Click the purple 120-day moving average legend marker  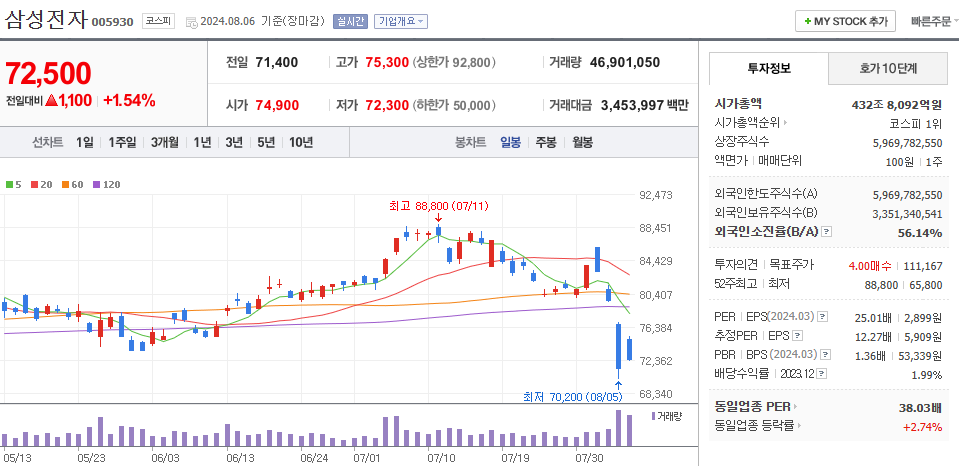(96, 184)
